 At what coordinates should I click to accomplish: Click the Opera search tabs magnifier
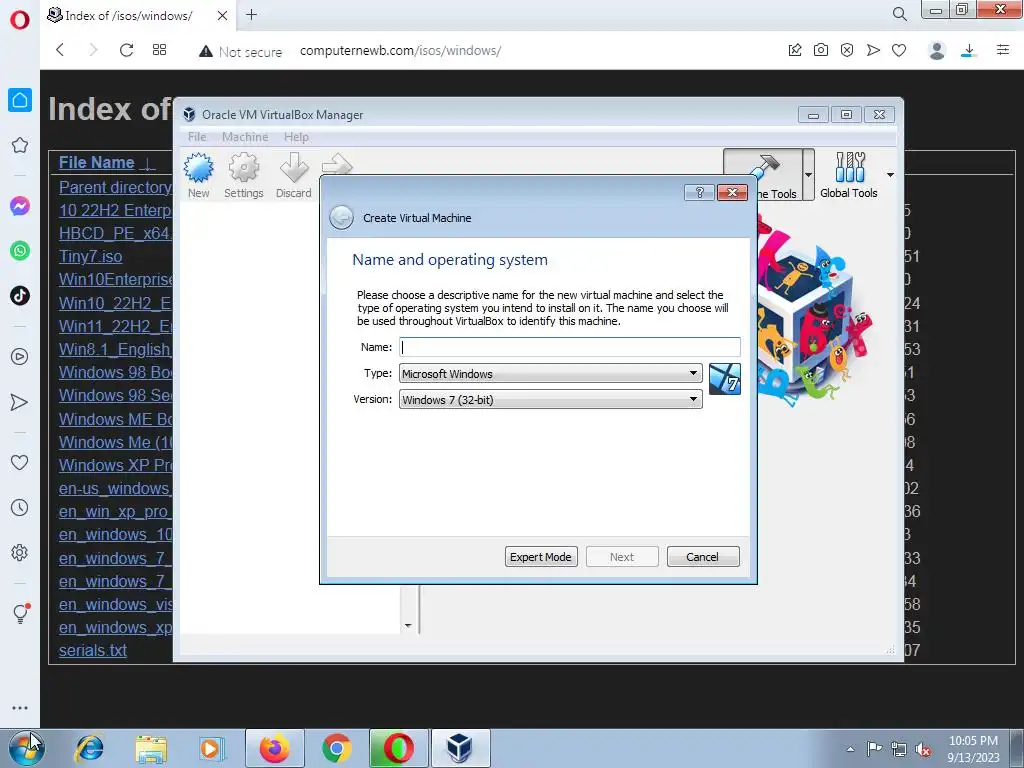tap(900, 14)
